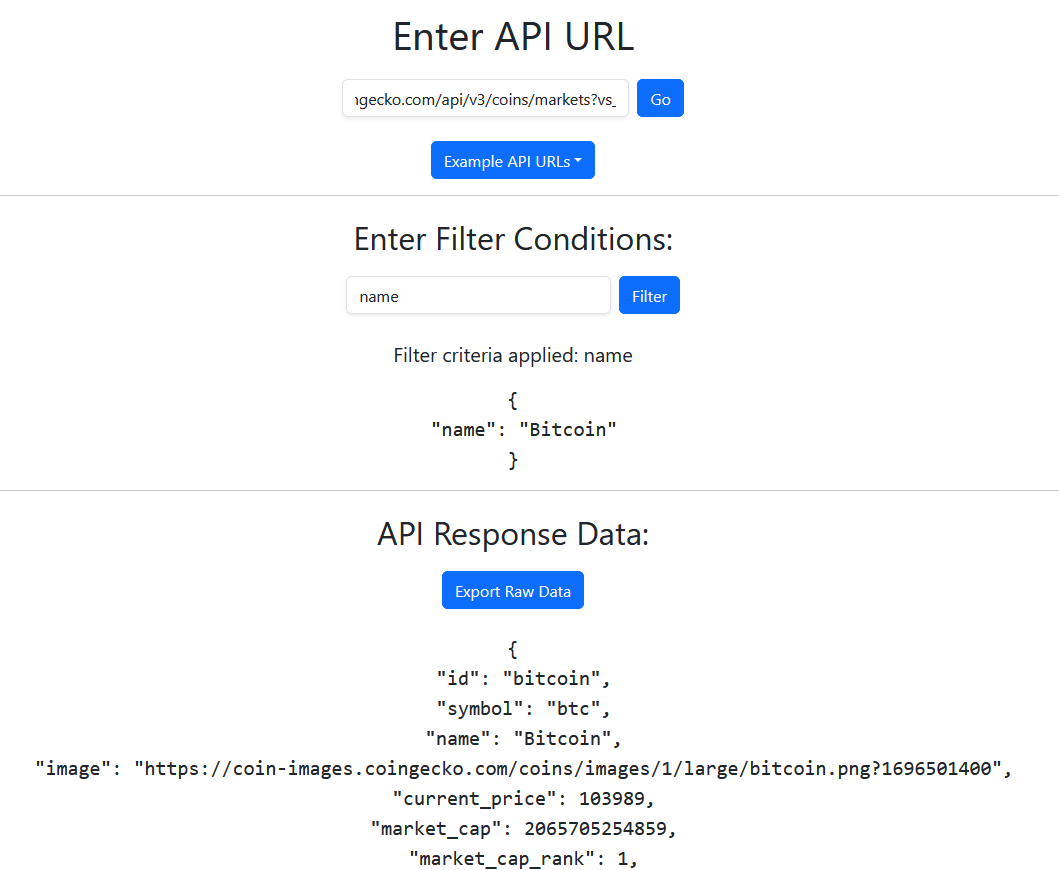1059x870 pixels.
Task: Click Export Raw Data
Action: pos(512,590)
